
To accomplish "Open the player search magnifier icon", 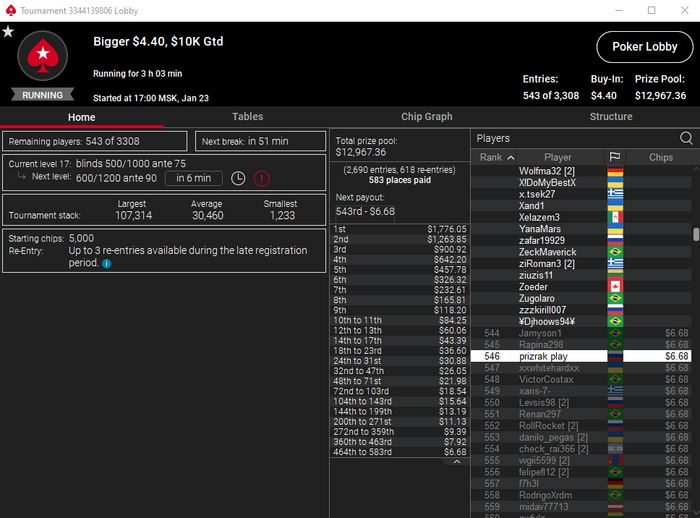I will click(686, 138).
